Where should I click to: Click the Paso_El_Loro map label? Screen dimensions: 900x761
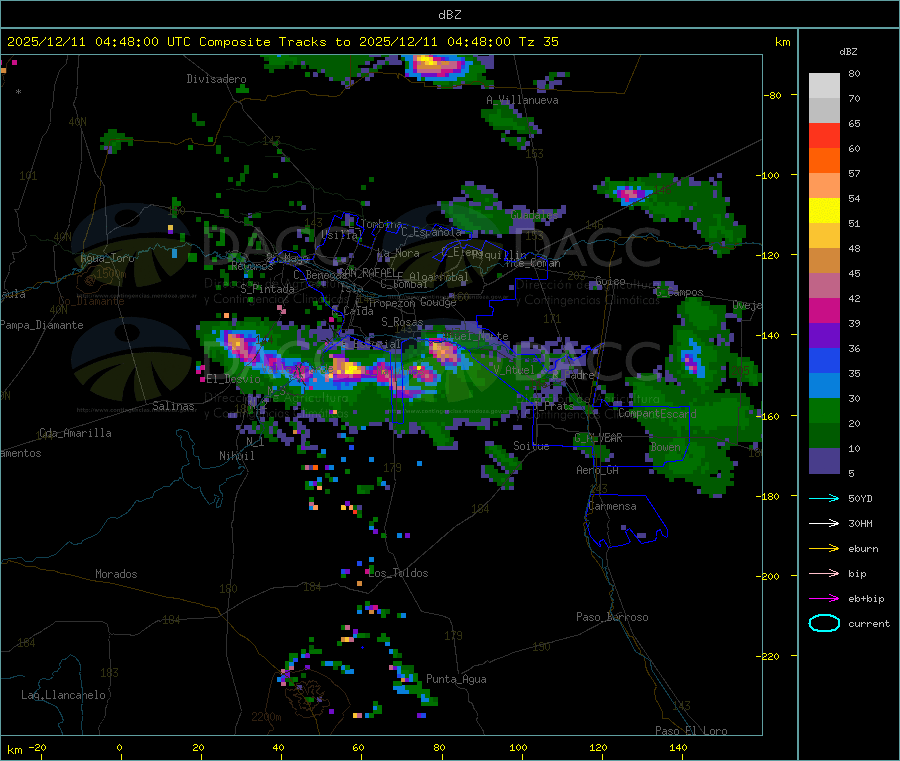pos(691,731)
